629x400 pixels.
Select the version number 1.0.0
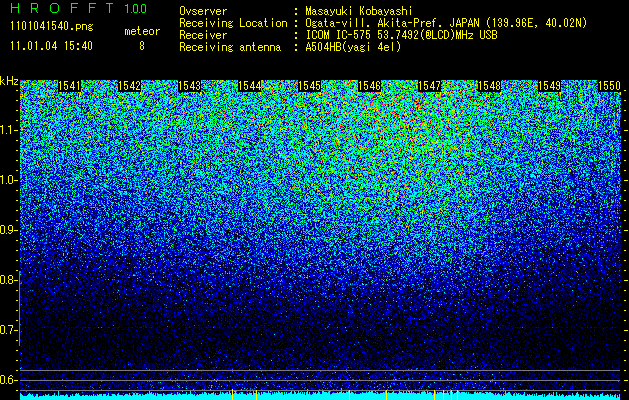point(135,9)
